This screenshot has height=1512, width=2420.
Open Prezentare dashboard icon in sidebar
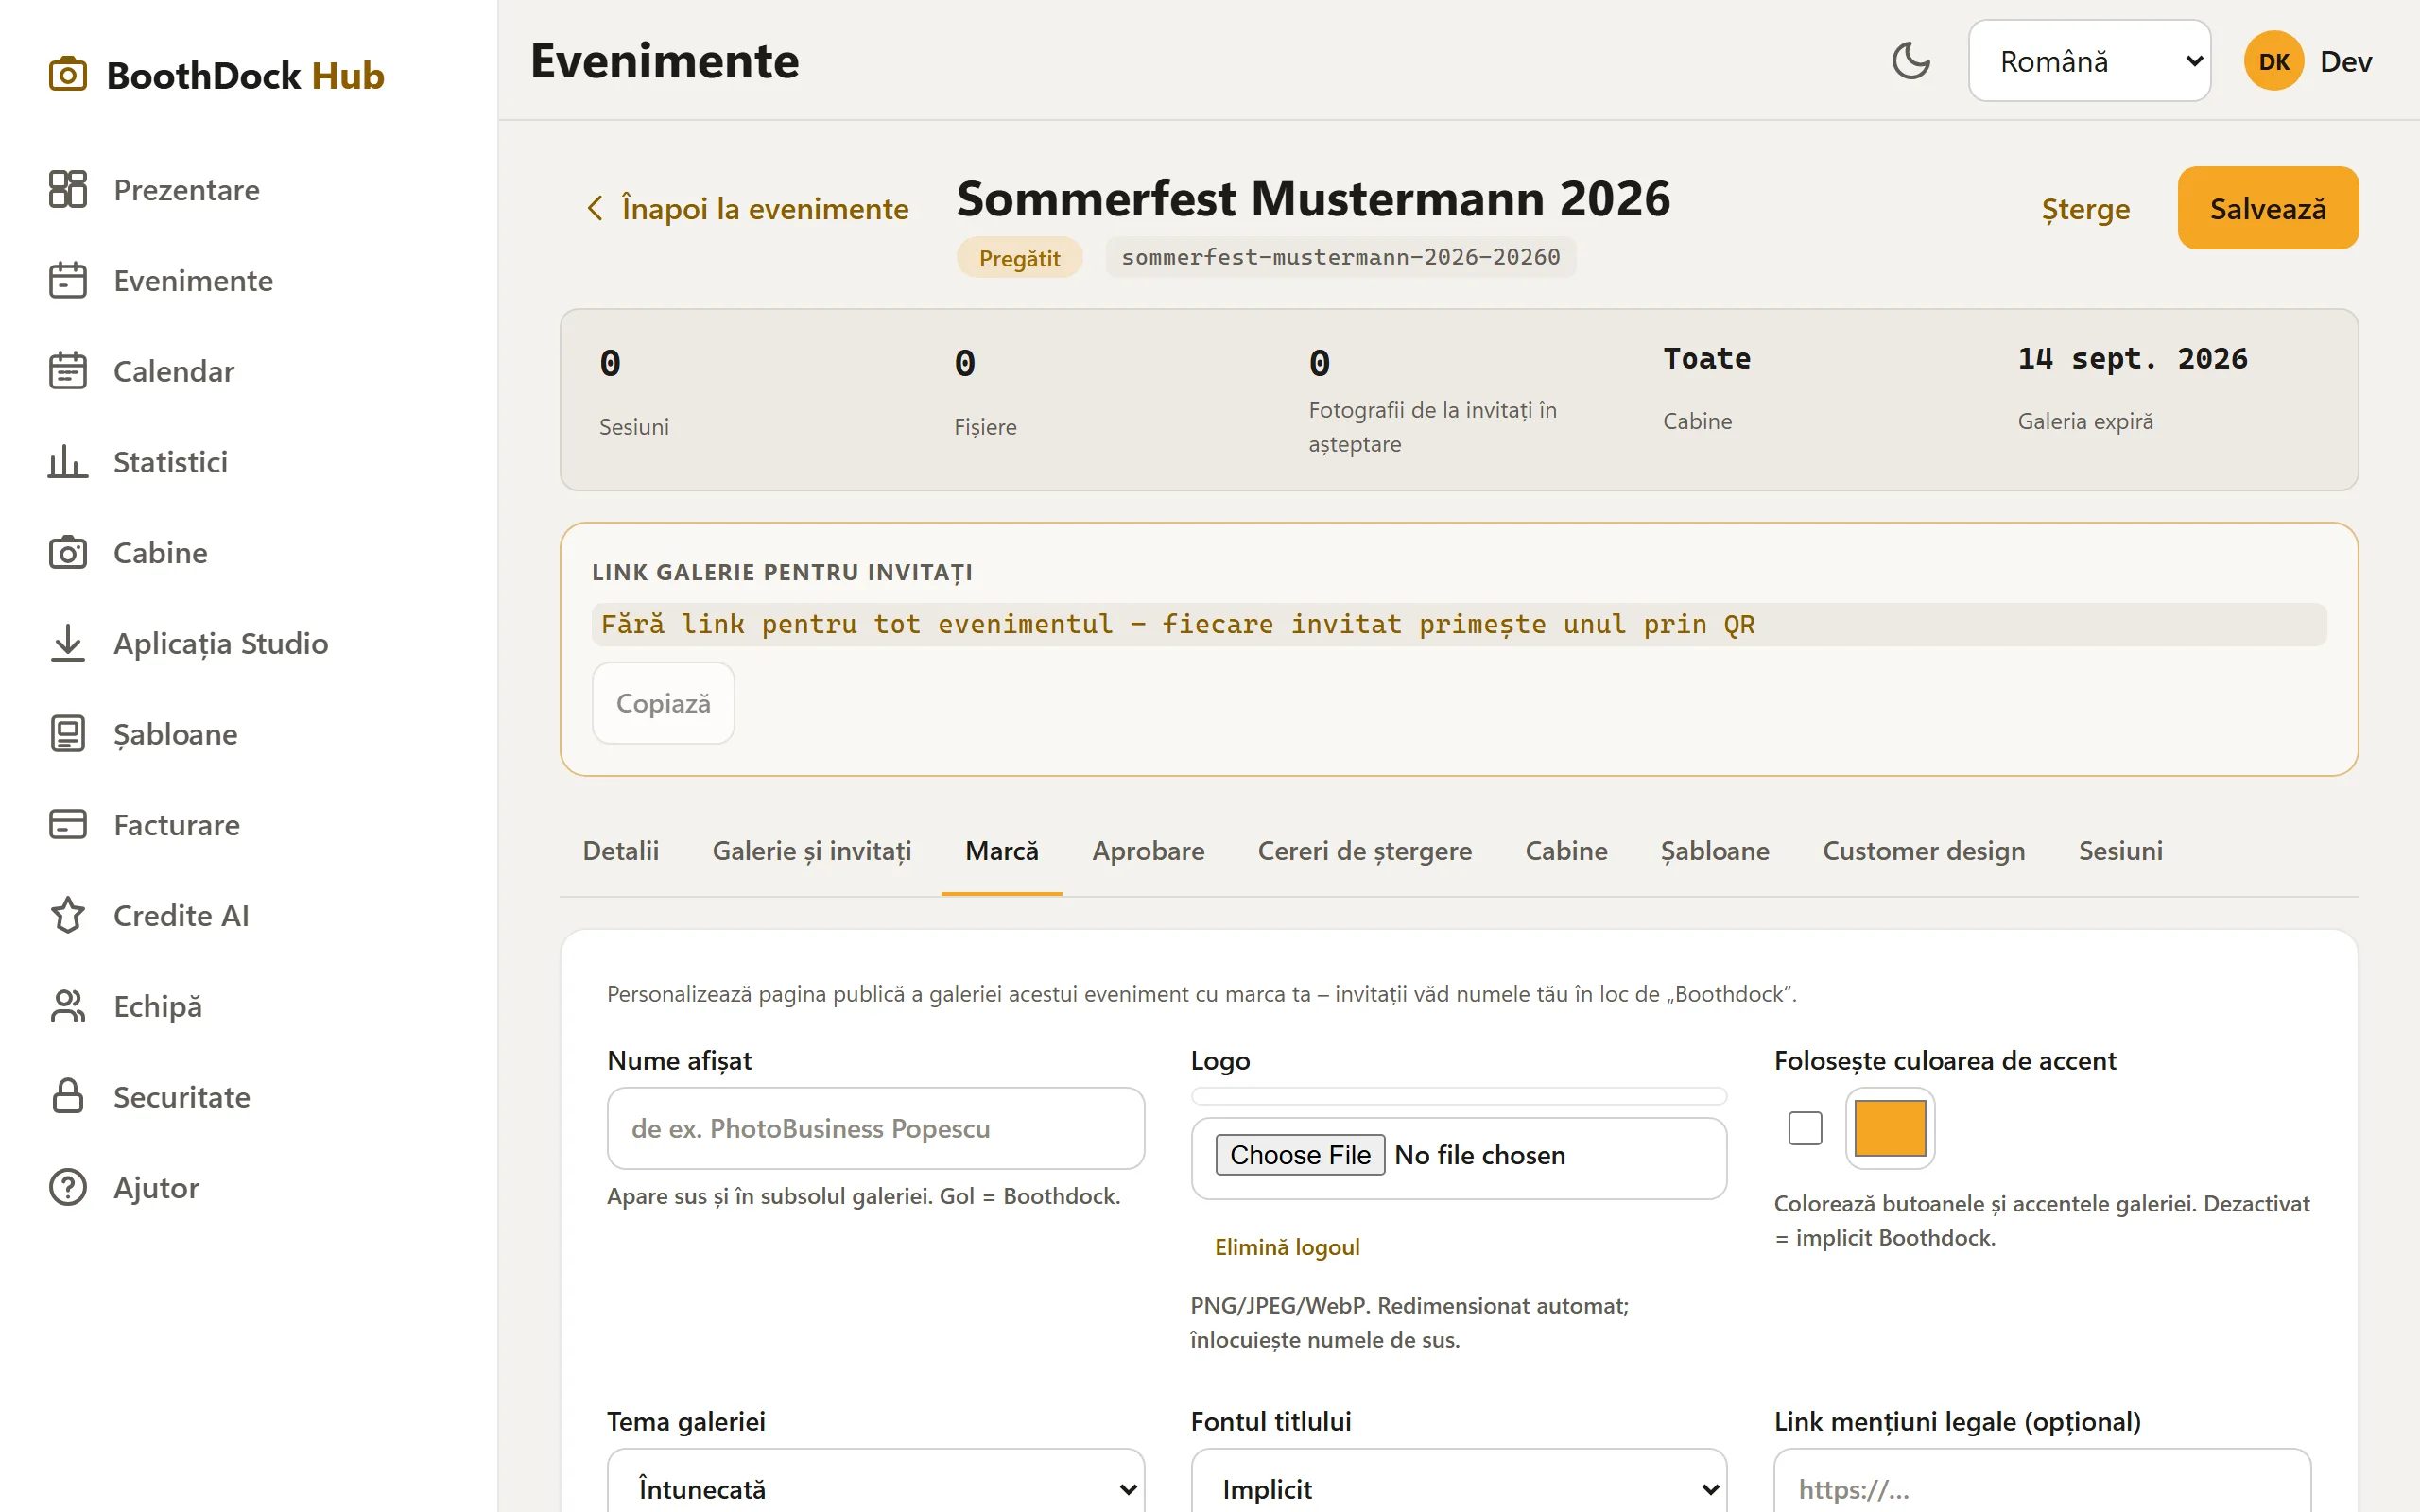(68, 189)
